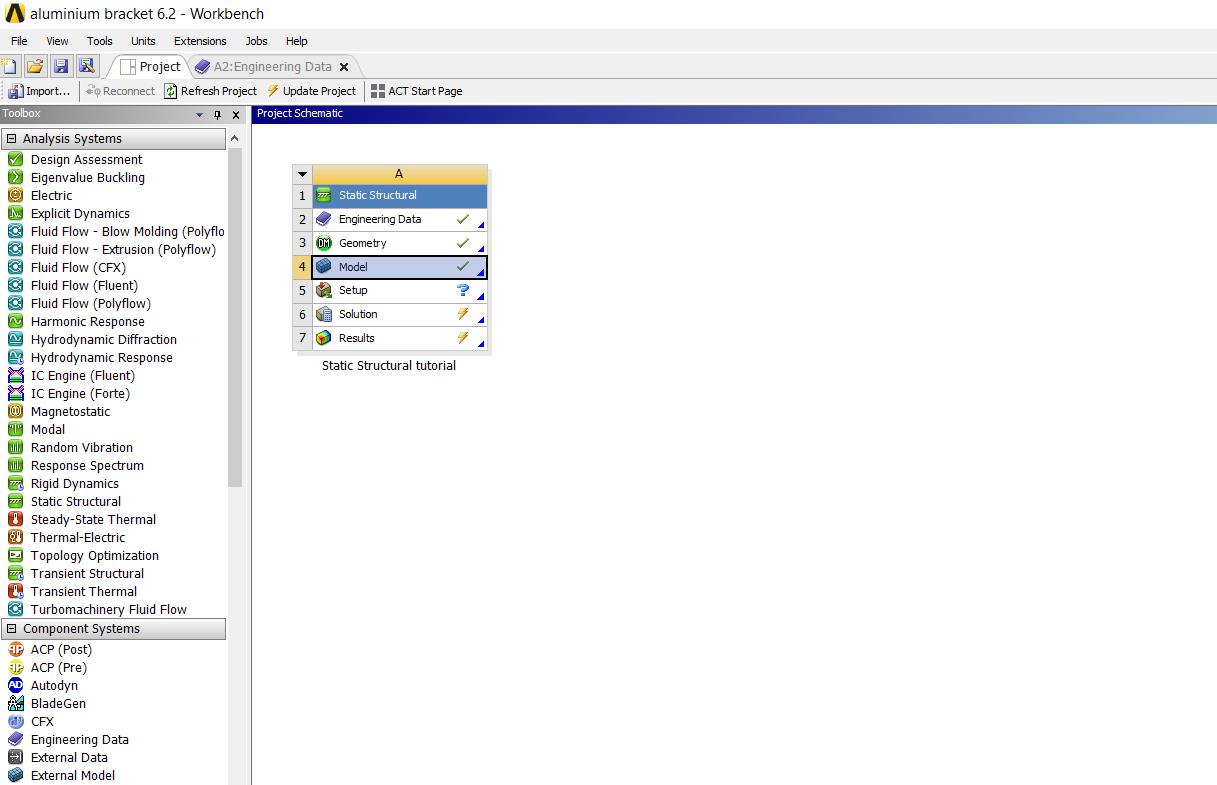Open the Jobs menu
Image resolution: width=1217 pixels, height=785 pixels.
coord(256,41)
